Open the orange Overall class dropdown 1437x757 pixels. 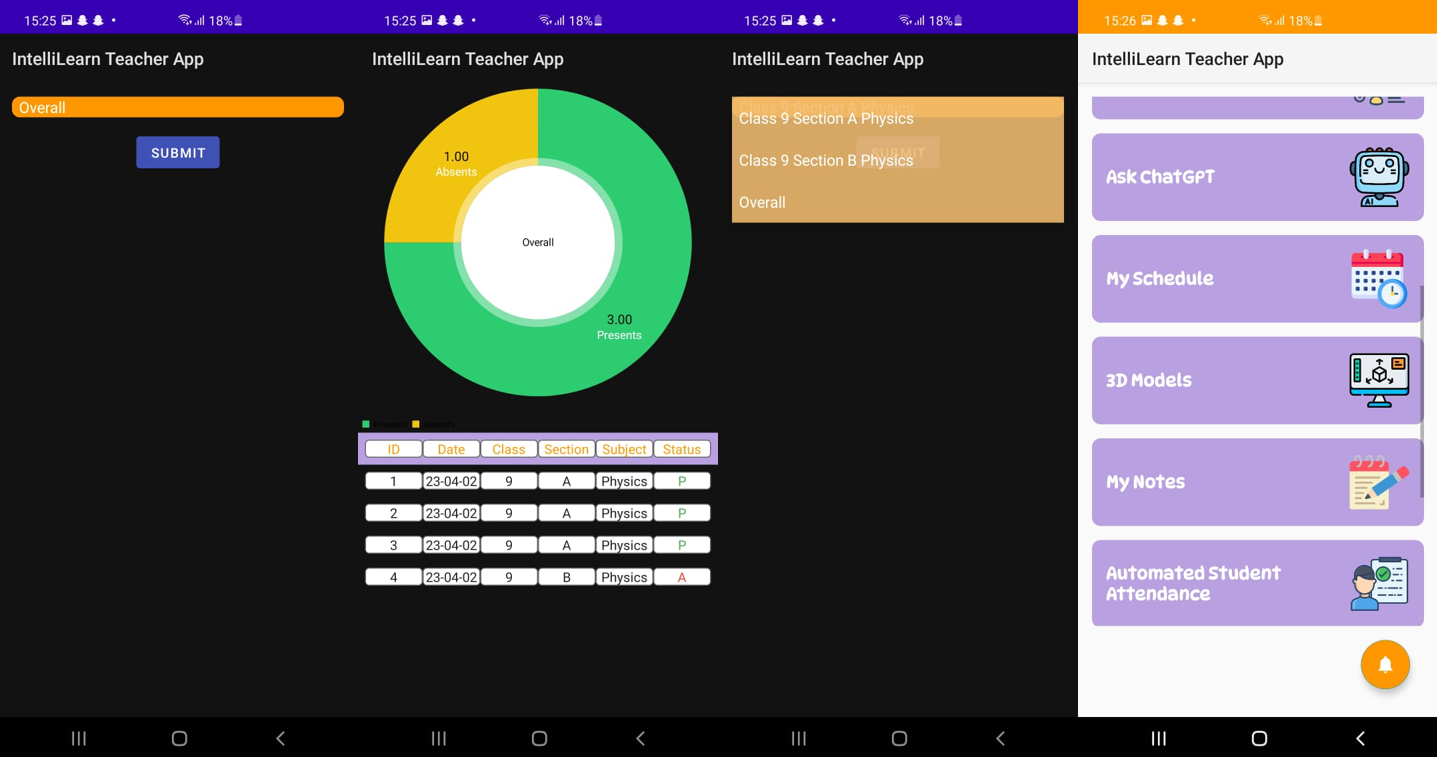click(x=178, y=107)
